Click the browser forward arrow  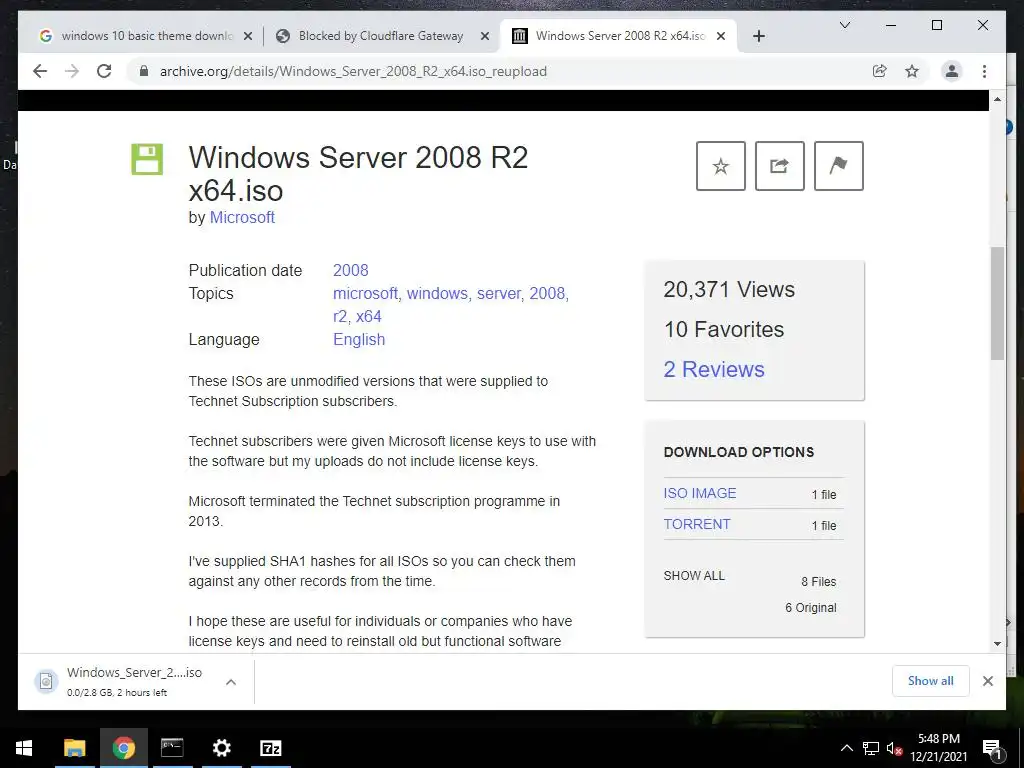(72, 71)
